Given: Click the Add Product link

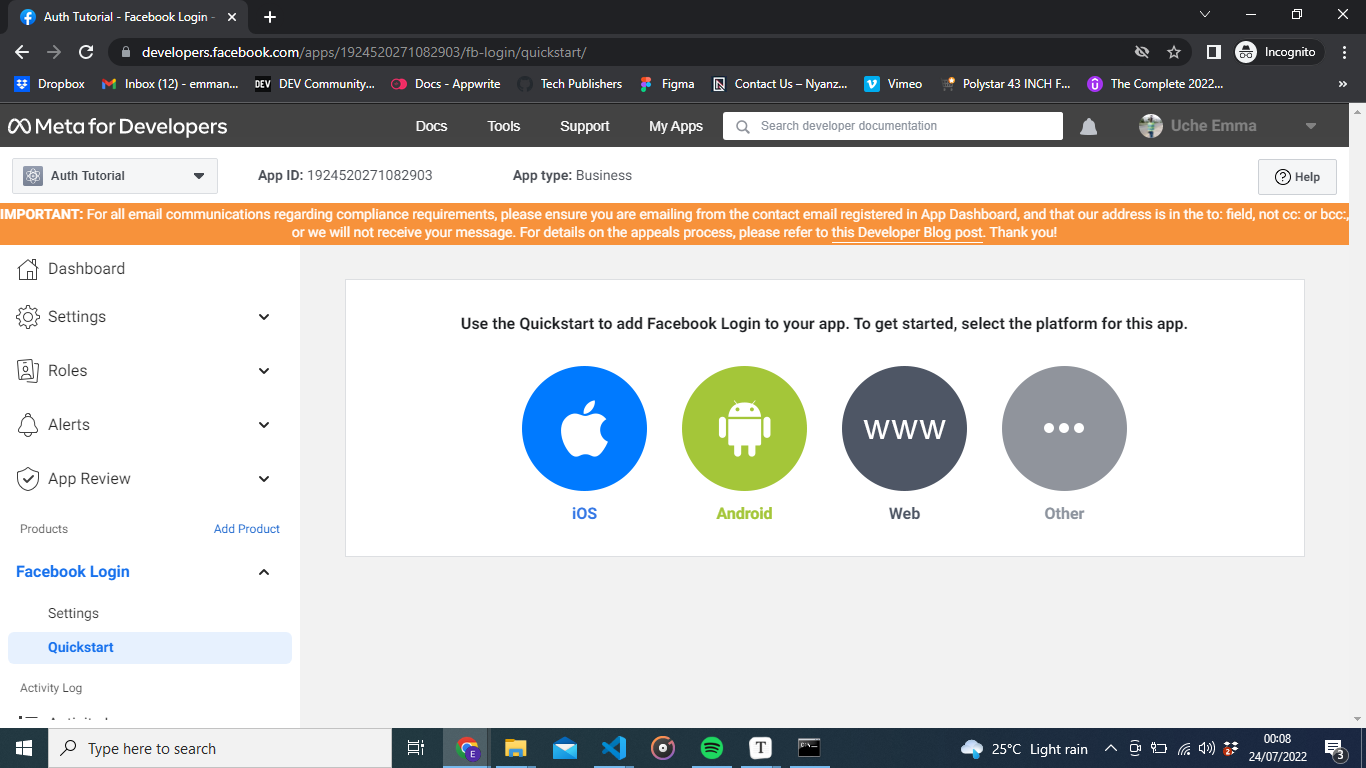Looking at the screenshot, I should pos(247,529).
